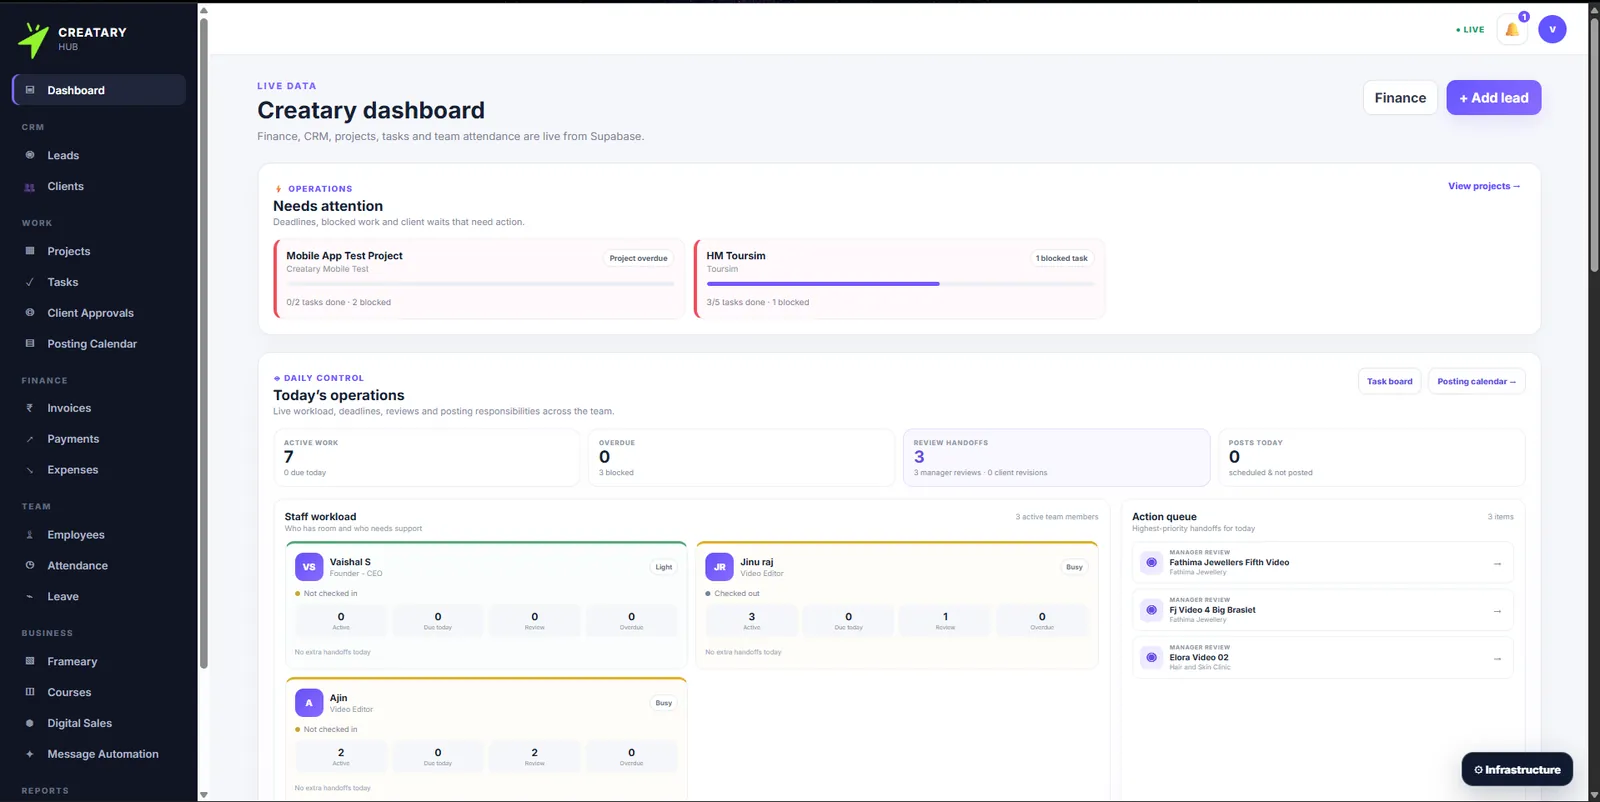Go to Projects in the sidebar
Screen dimensions: 1600x802
[99, 251]
